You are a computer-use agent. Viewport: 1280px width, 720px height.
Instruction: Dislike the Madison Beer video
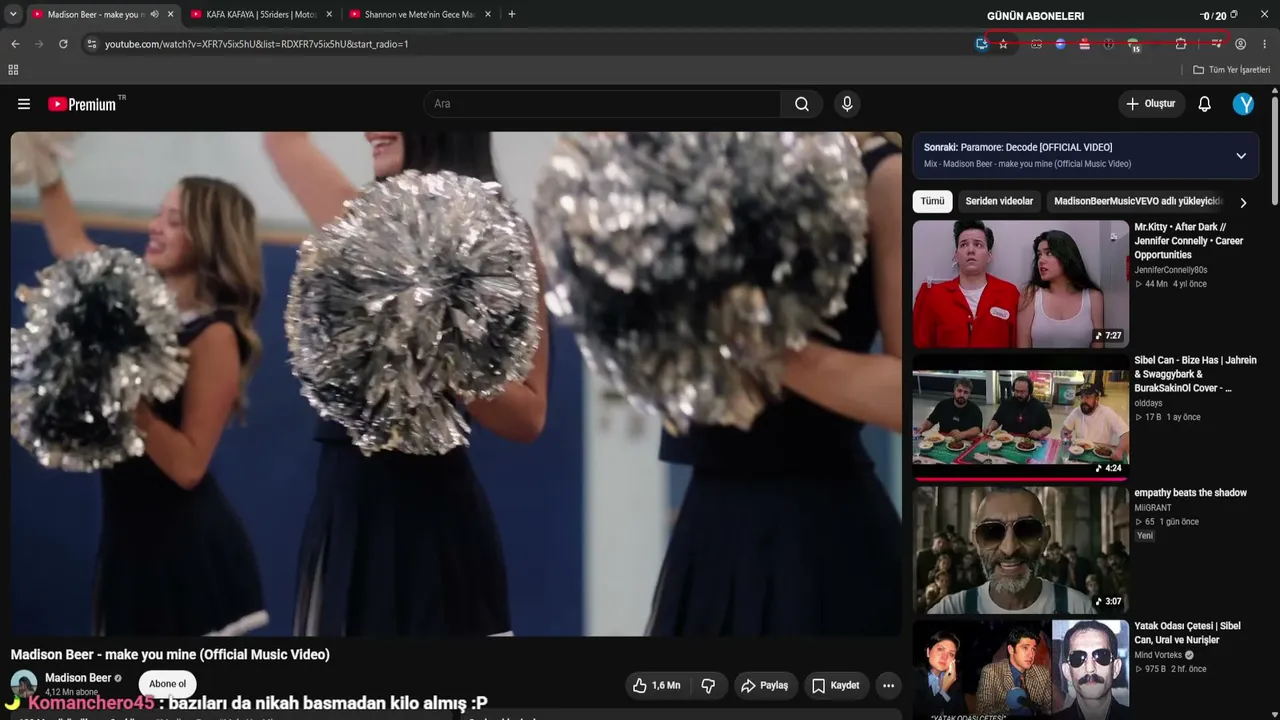[708, 685]
